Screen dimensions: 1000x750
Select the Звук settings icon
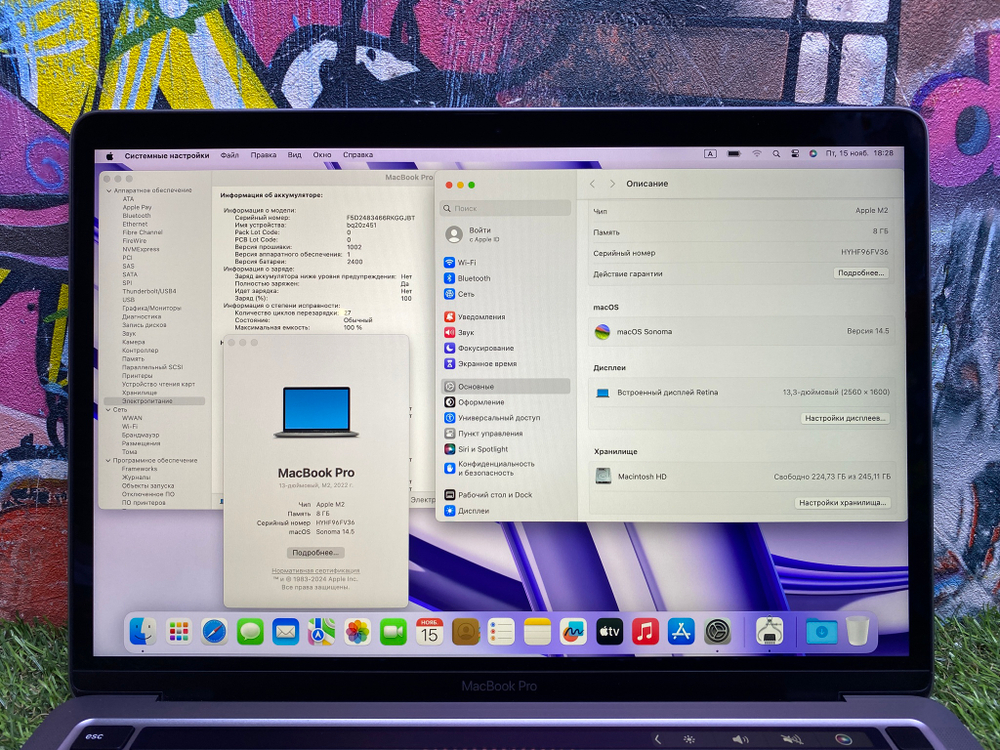(x=463, y=330)
